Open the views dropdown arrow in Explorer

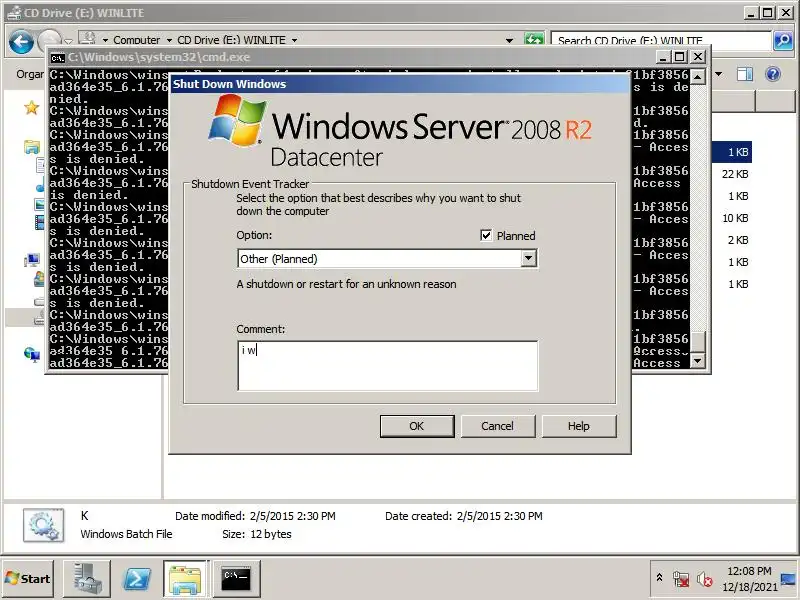coord(719,74)
